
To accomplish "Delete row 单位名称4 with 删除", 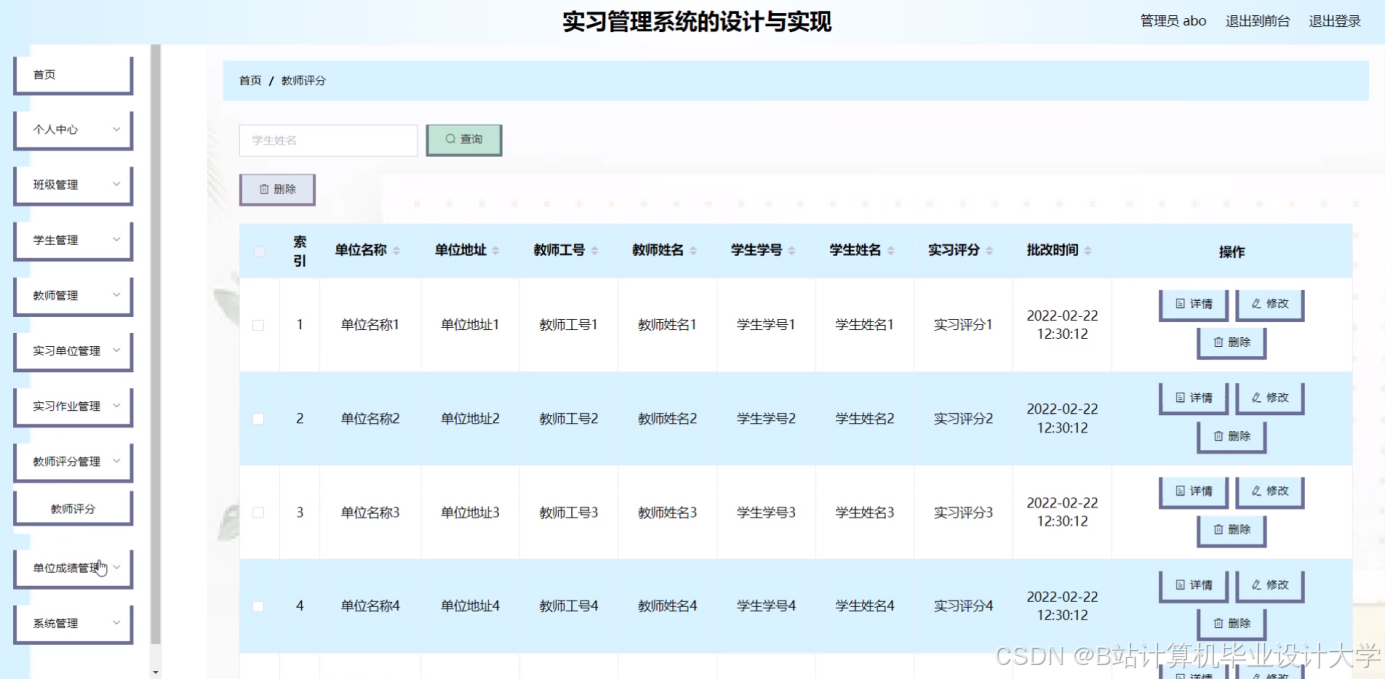I will (1232, 623).
